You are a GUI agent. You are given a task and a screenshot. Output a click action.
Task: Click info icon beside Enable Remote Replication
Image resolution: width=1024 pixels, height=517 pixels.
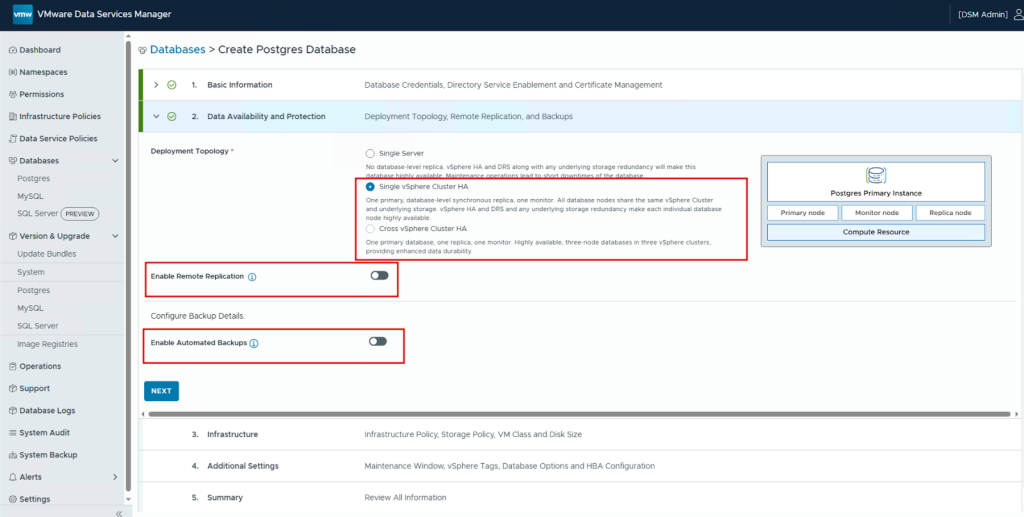252,277
